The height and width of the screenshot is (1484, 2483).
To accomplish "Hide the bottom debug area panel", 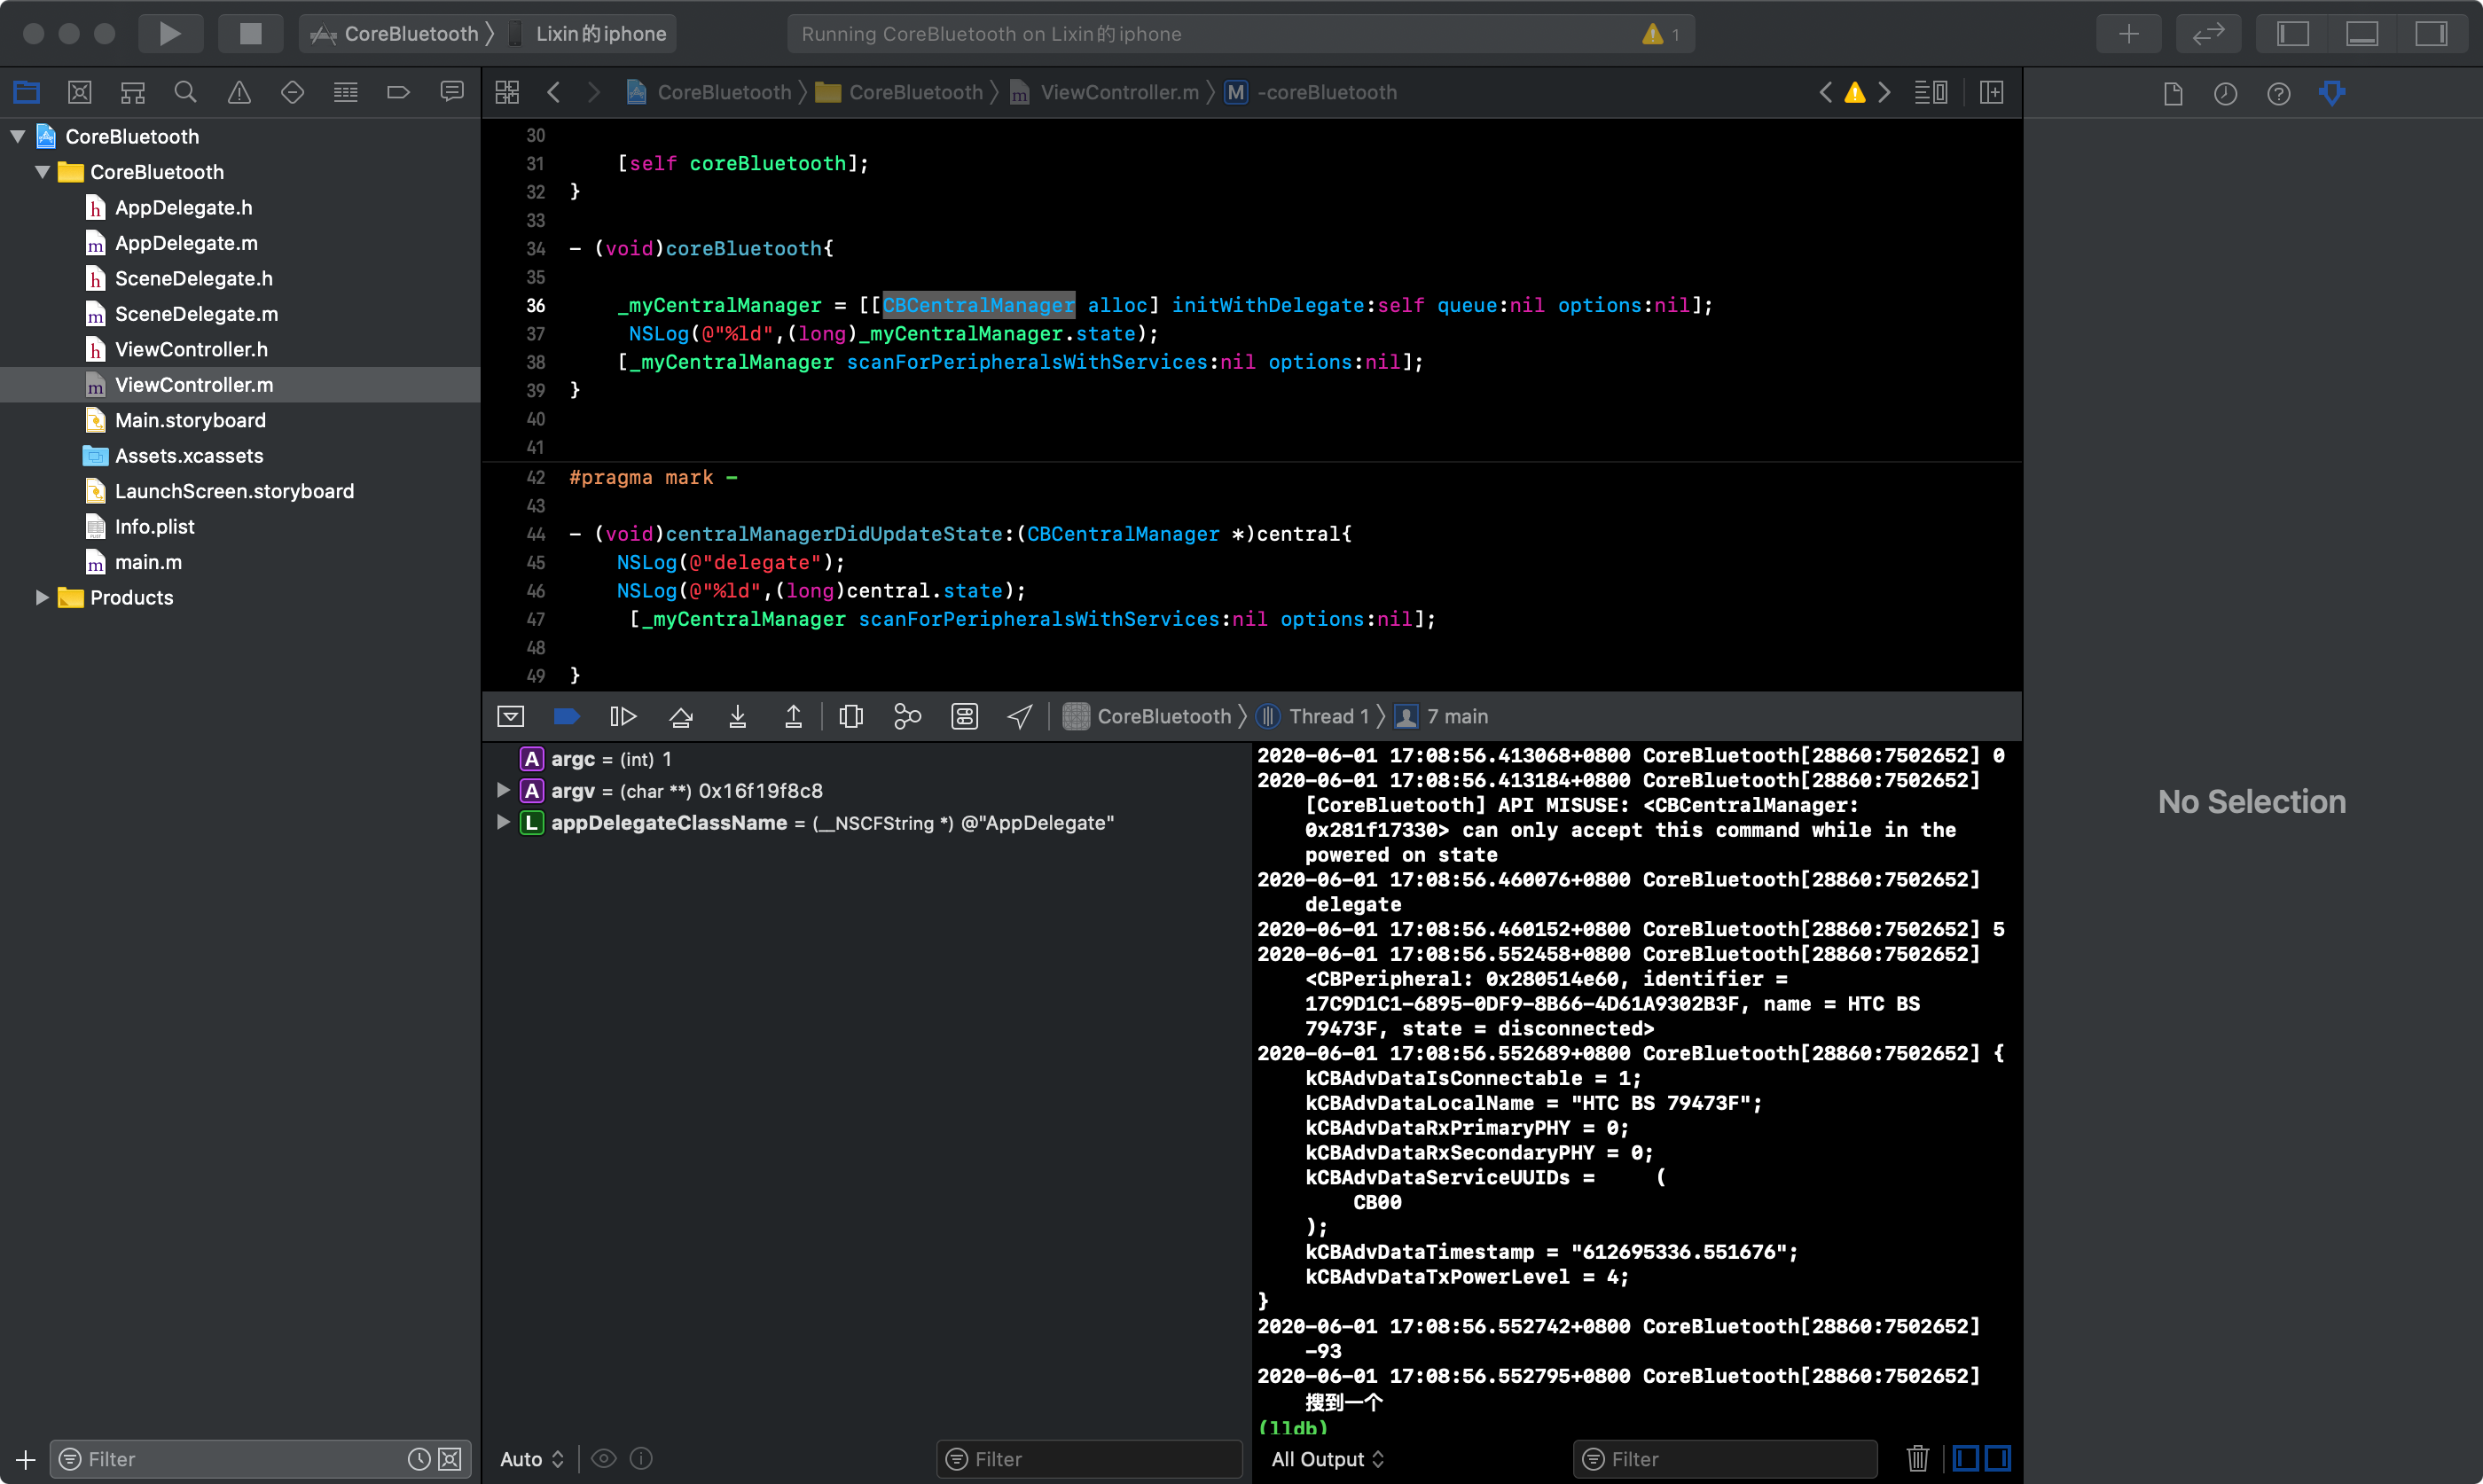I will point(2362,34).
